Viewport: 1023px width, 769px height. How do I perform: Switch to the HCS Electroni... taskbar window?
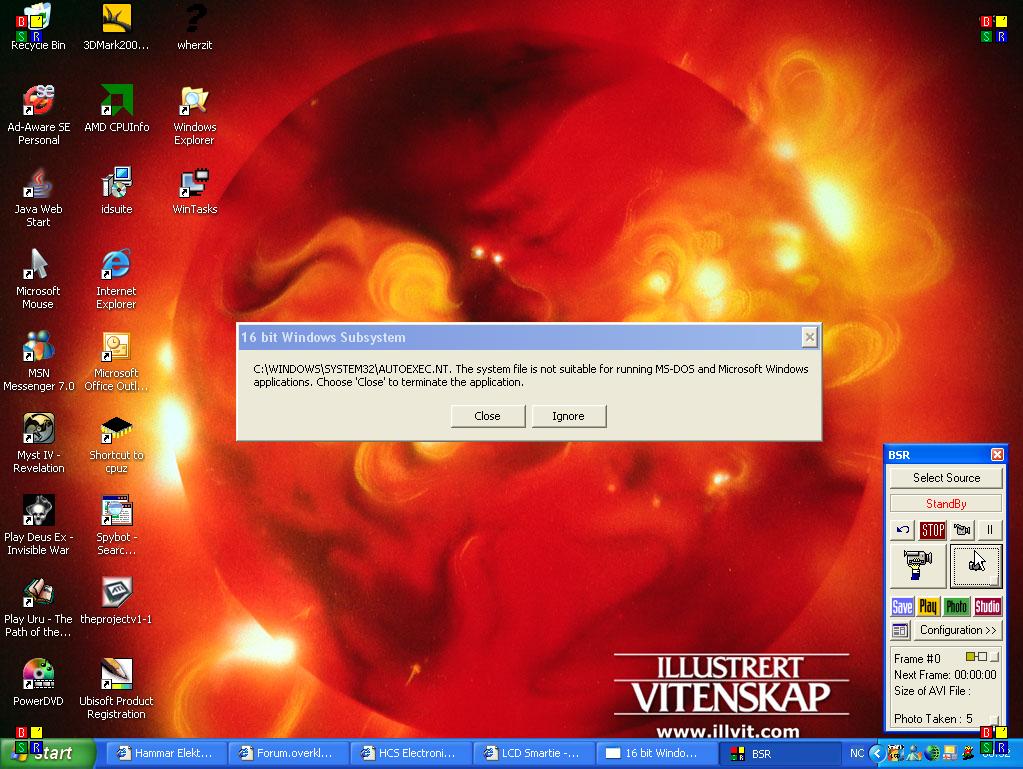pyautogui.click(x=410, y=753)
